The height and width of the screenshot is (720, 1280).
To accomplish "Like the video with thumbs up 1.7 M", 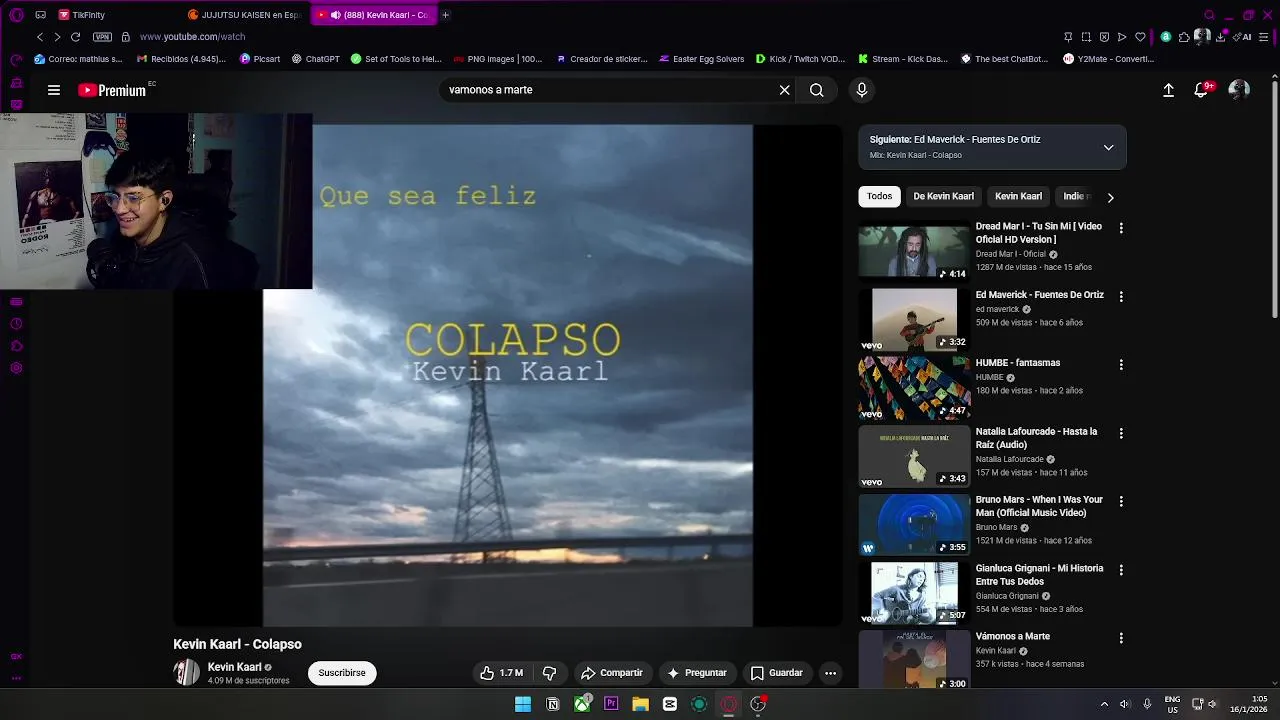I will [501, 673].
